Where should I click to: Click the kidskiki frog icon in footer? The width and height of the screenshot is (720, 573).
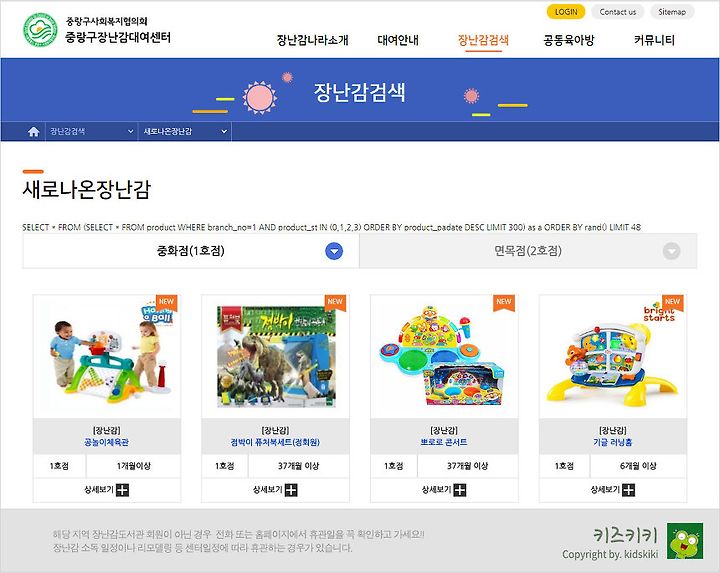click(685, 541)
